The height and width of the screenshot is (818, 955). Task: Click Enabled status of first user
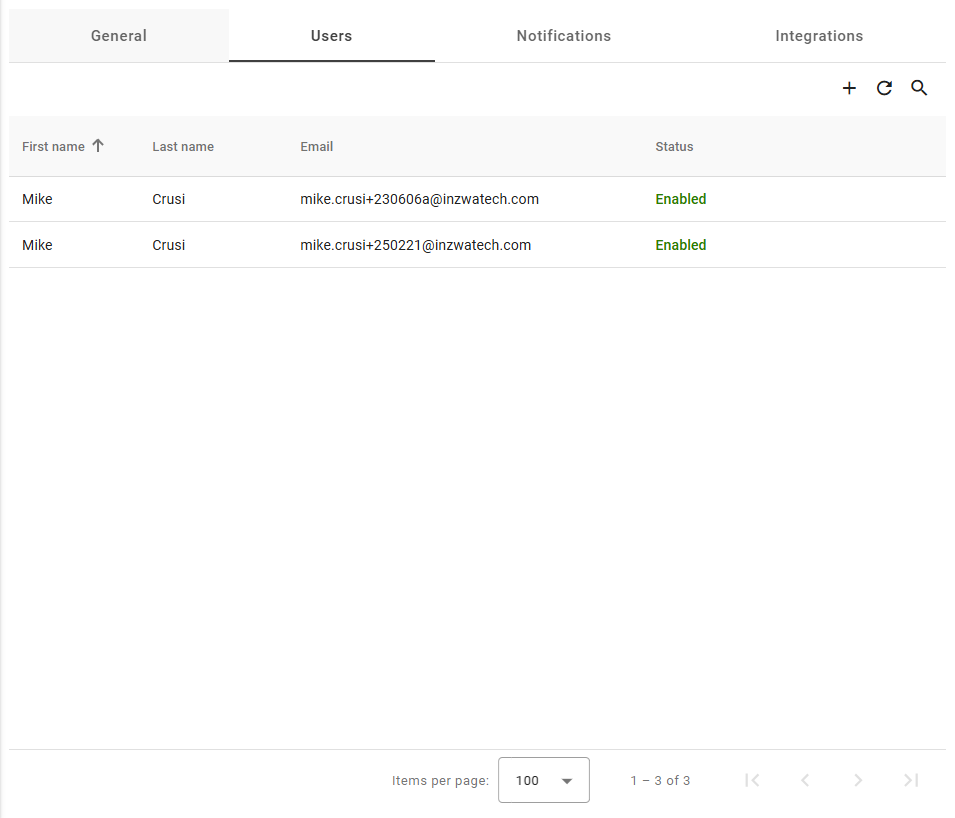click(x=680, y=199)
